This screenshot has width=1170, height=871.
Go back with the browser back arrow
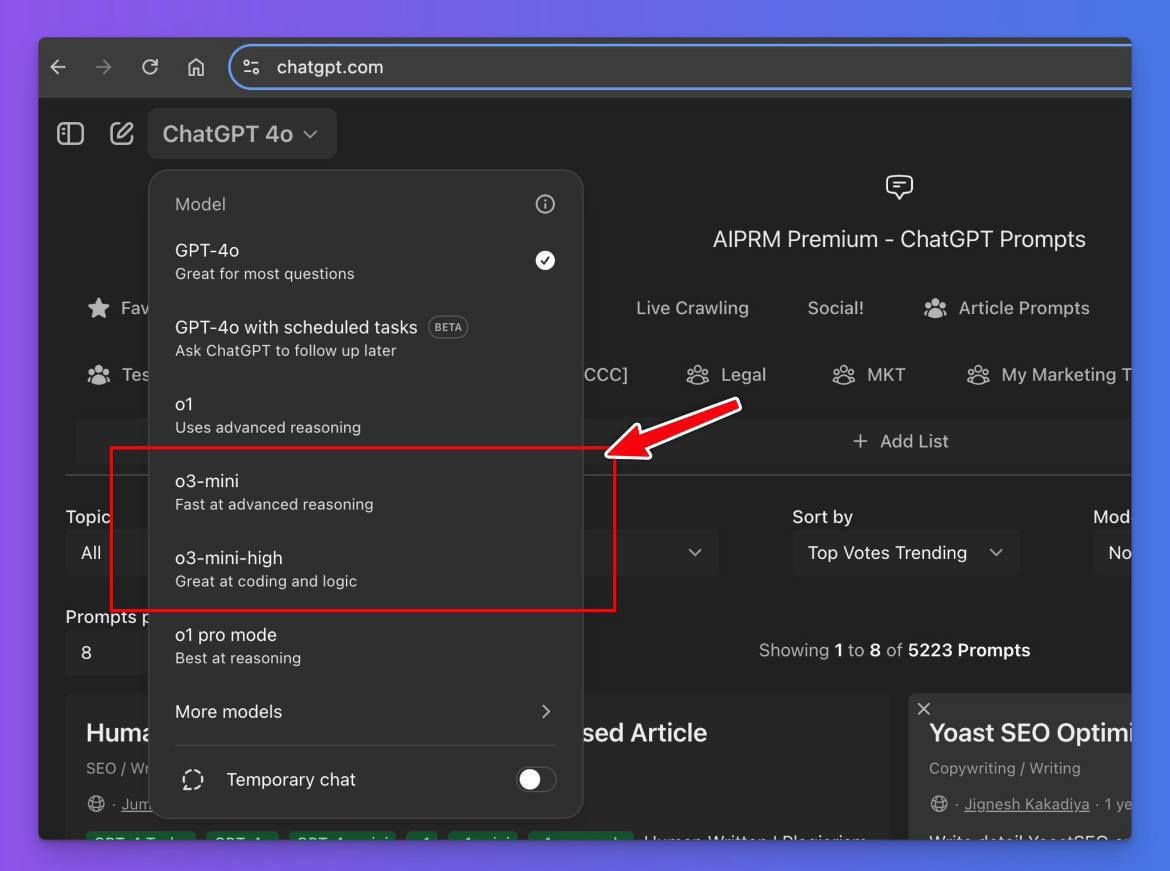pyautogui.click(x=58, y=67)
